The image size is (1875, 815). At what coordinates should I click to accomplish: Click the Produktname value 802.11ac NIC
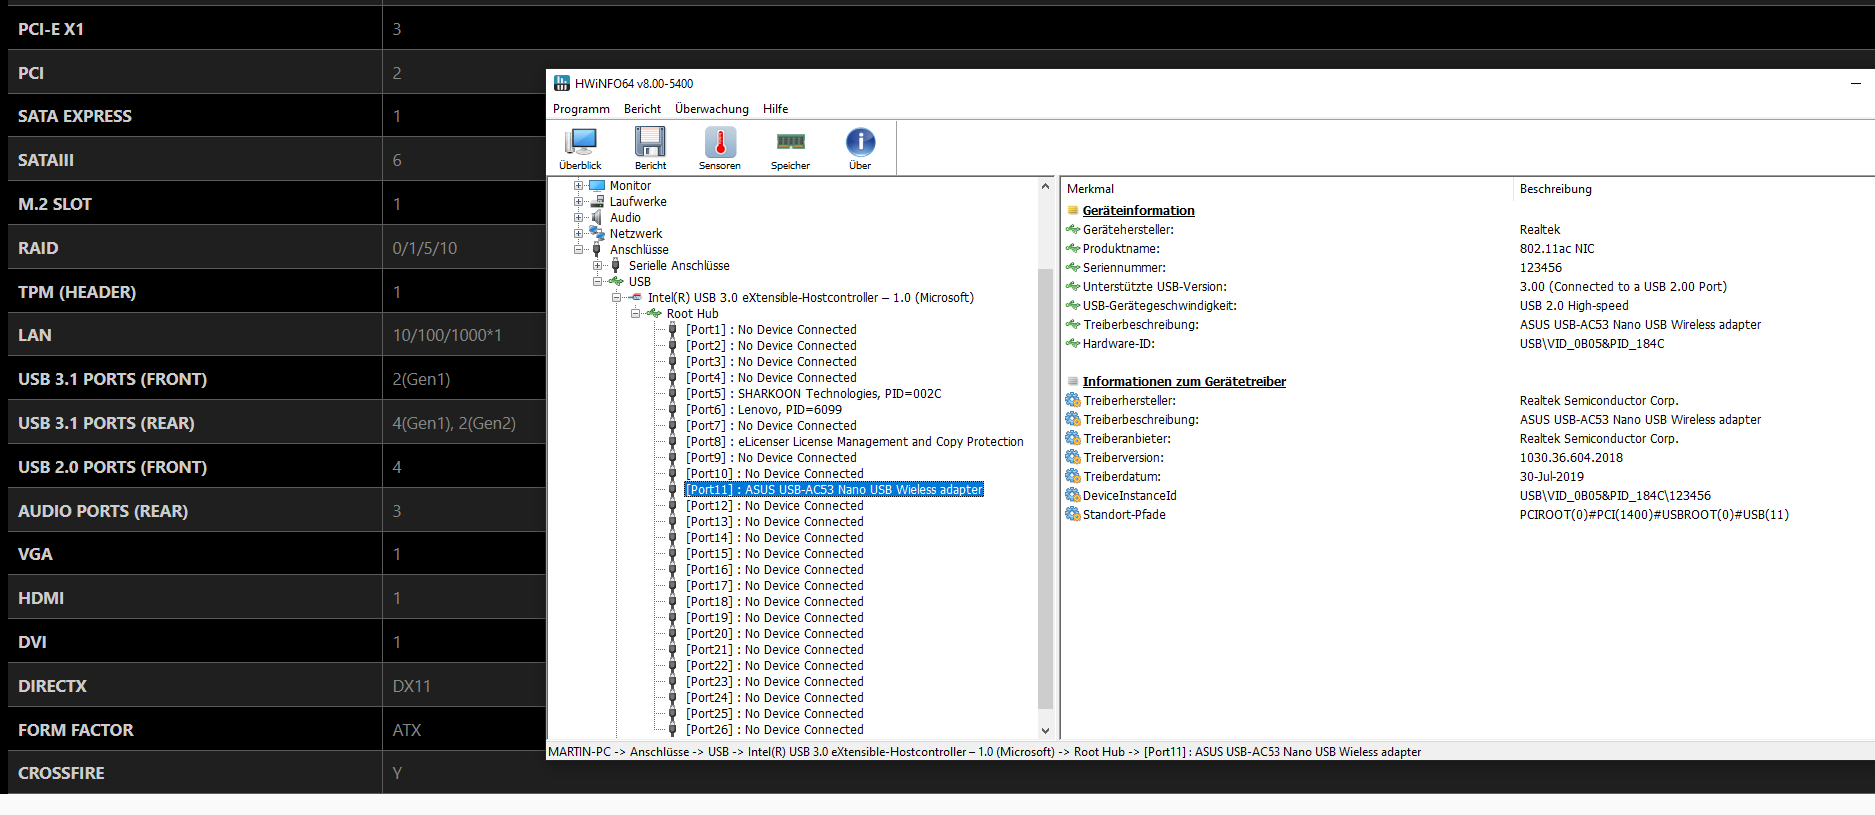pos(1557,249)
